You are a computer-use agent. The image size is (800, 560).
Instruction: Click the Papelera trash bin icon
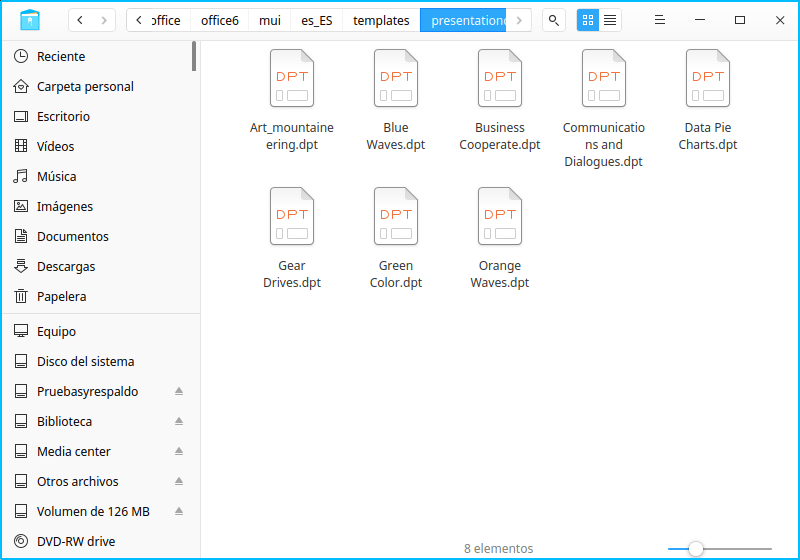click(21, 296)
